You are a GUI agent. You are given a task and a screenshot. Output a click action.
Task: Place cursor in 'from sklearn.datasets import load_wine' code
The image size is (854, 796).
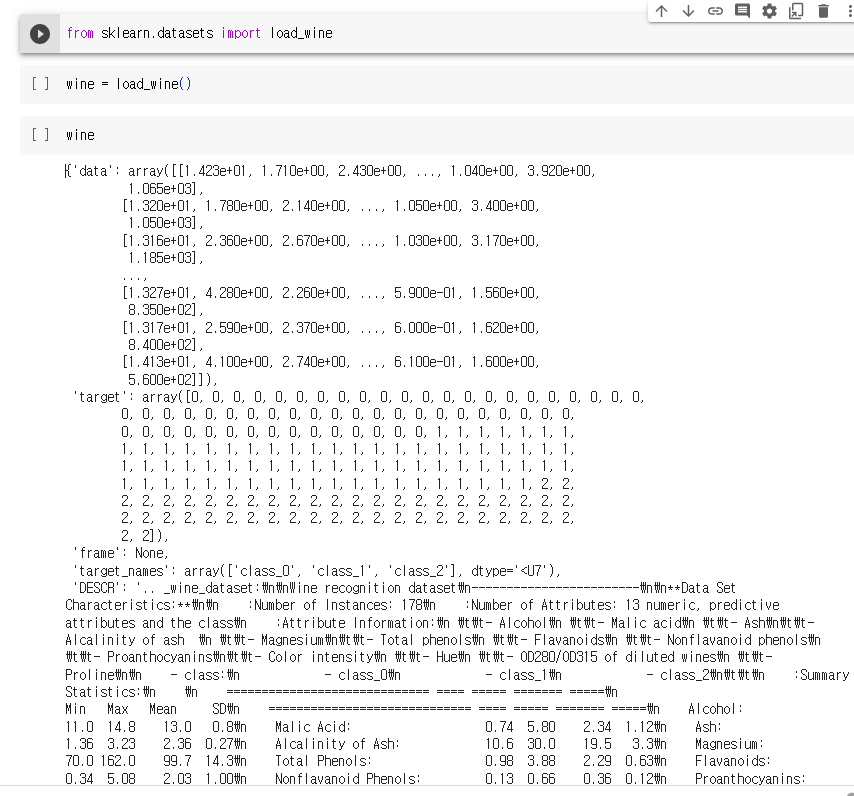click(x=199, y=33)
